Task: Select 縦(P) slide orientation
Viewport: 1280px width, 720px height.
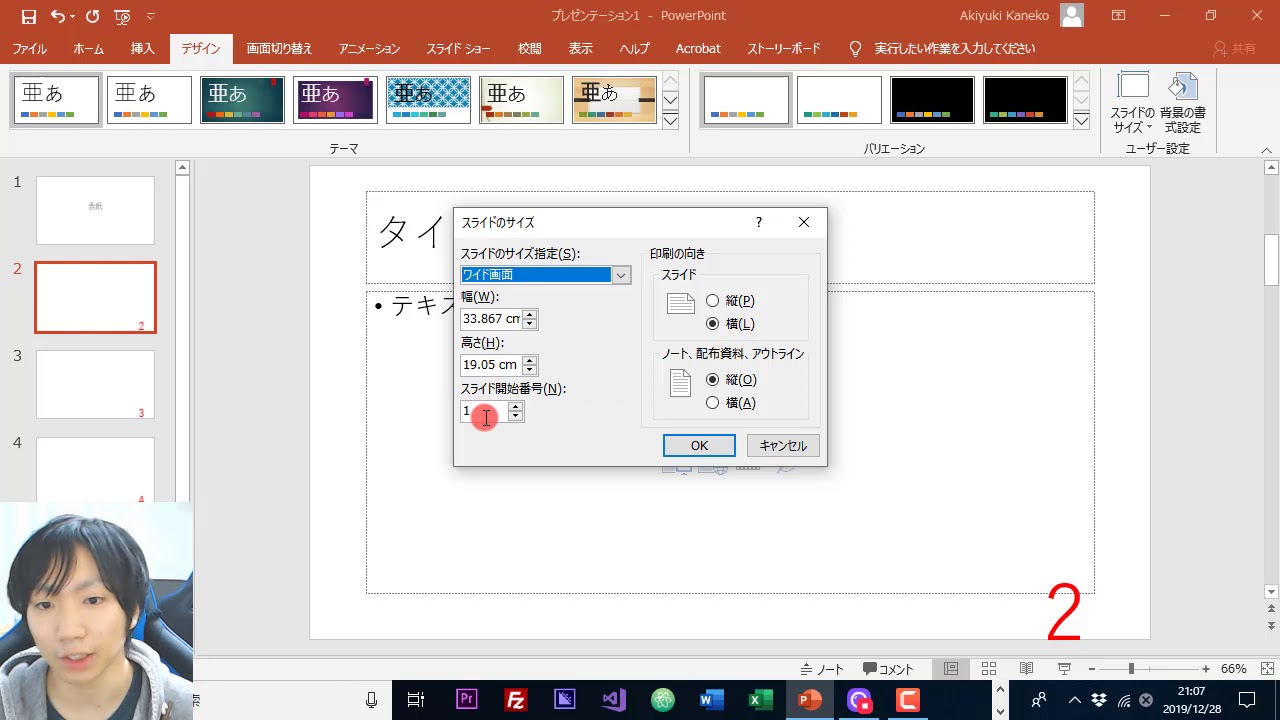Action: tap(713, 300)
